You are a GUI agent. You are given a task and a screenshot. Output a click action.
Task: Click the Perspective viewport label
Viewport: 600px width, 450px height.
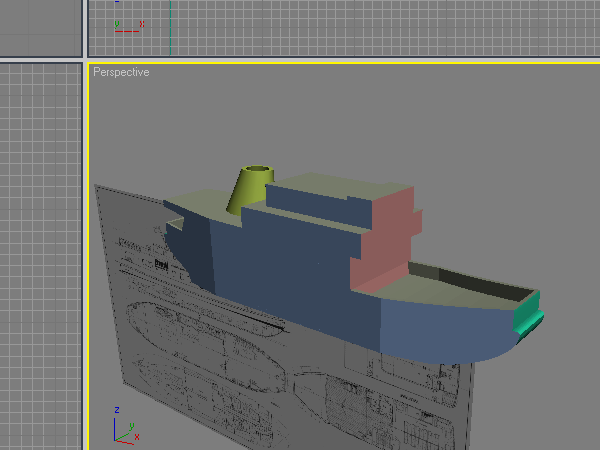click(121, 72)
